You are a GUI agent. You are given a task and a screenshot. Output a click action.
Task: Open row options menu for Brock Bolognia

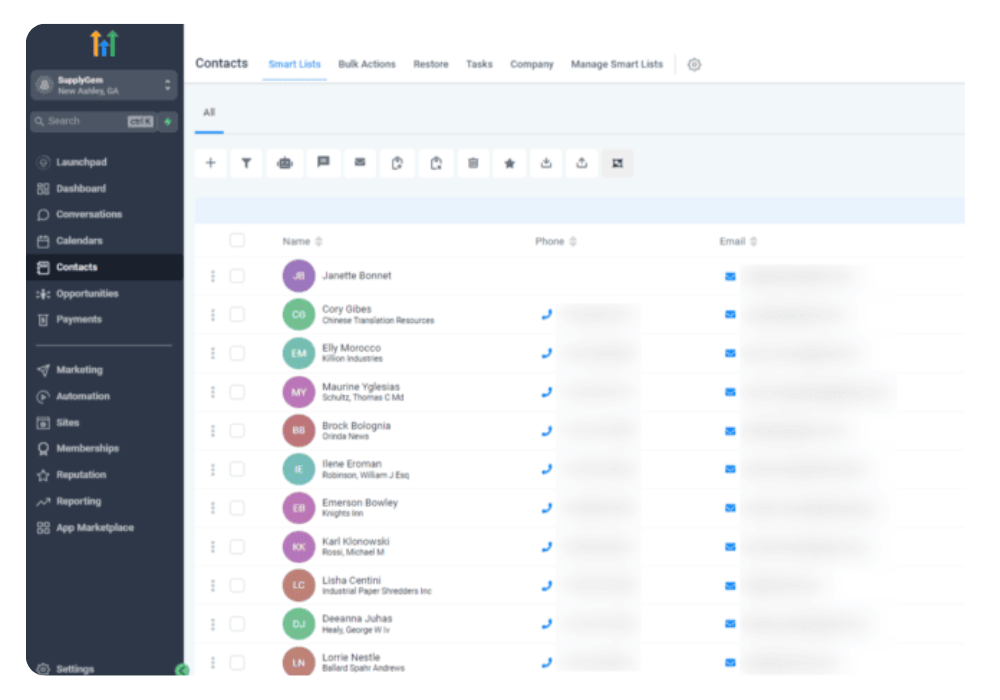[213, 431]
